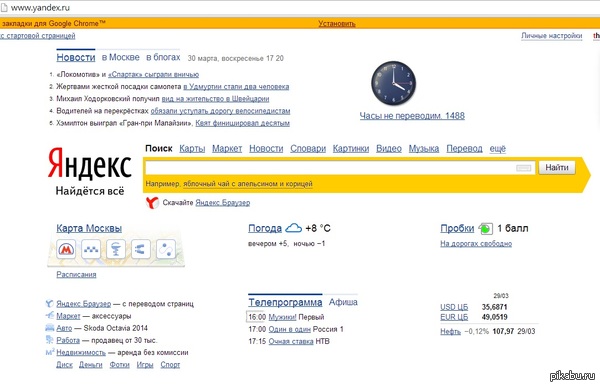Open the Спорт link
600x387 pixels.
[170, 364]
